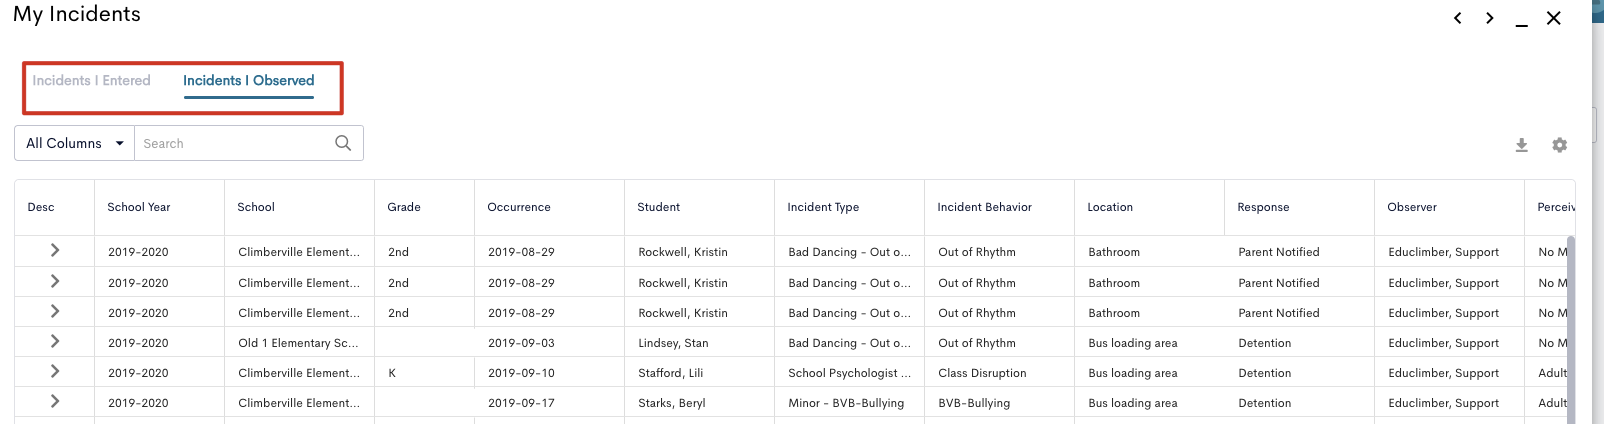Expand the Lindsey, Stan incident row

coord(55,342)
